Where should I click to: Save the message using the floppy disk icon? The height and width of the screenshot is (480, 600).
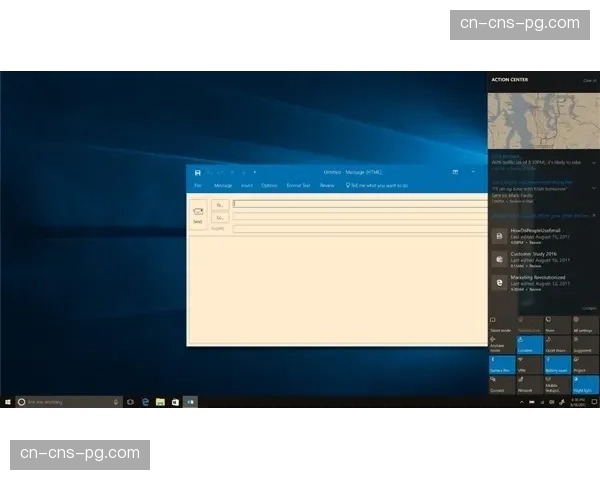click(x=198, y=173)
